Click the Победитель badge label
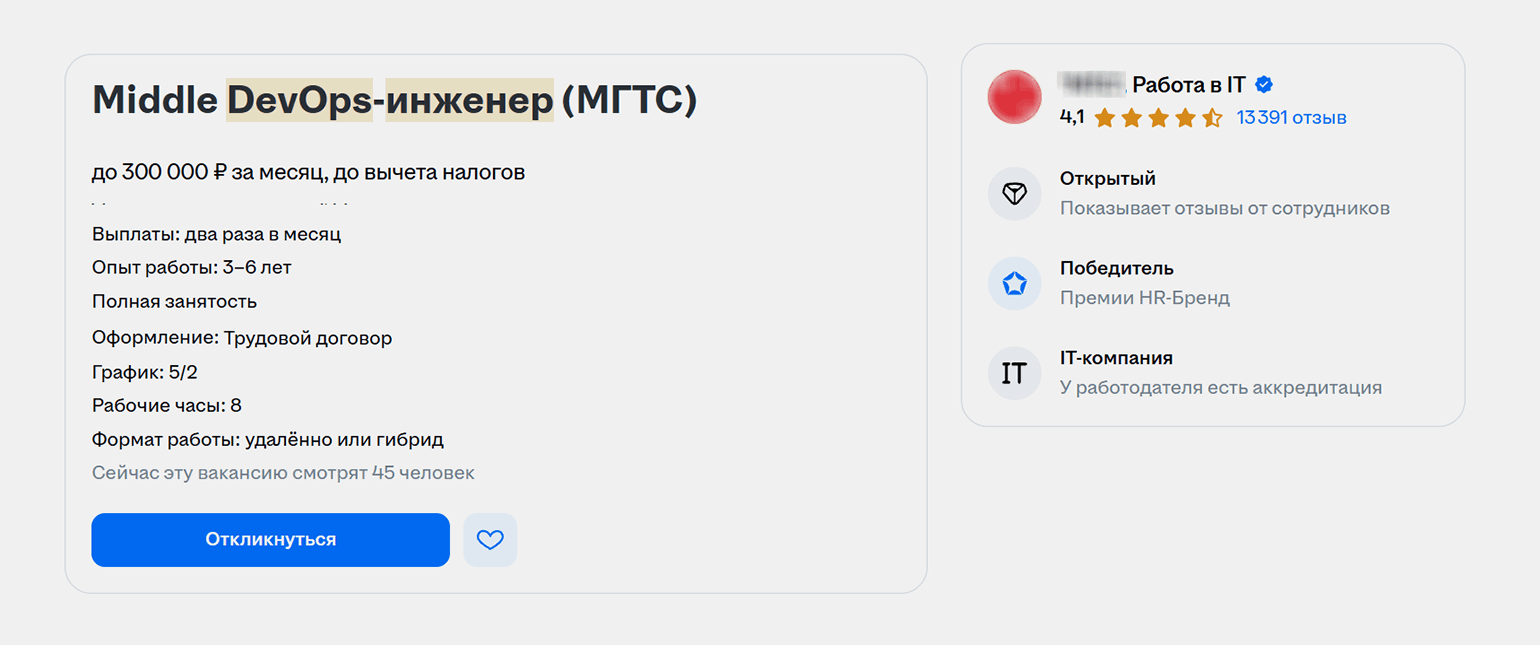The width and height of the screenshot is (1540, 645). 1117,269
